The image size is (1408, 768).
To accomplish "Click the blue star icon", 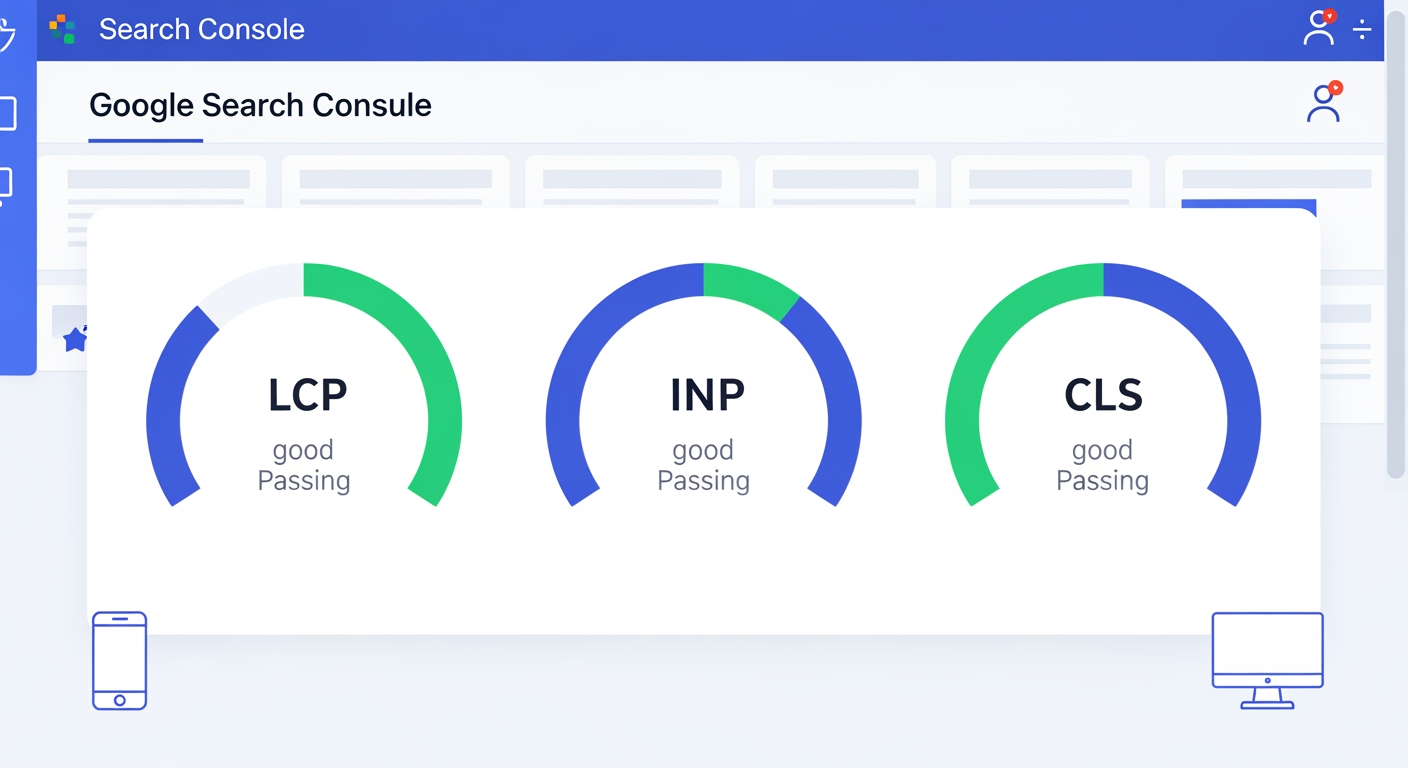I will click(75, 340).
